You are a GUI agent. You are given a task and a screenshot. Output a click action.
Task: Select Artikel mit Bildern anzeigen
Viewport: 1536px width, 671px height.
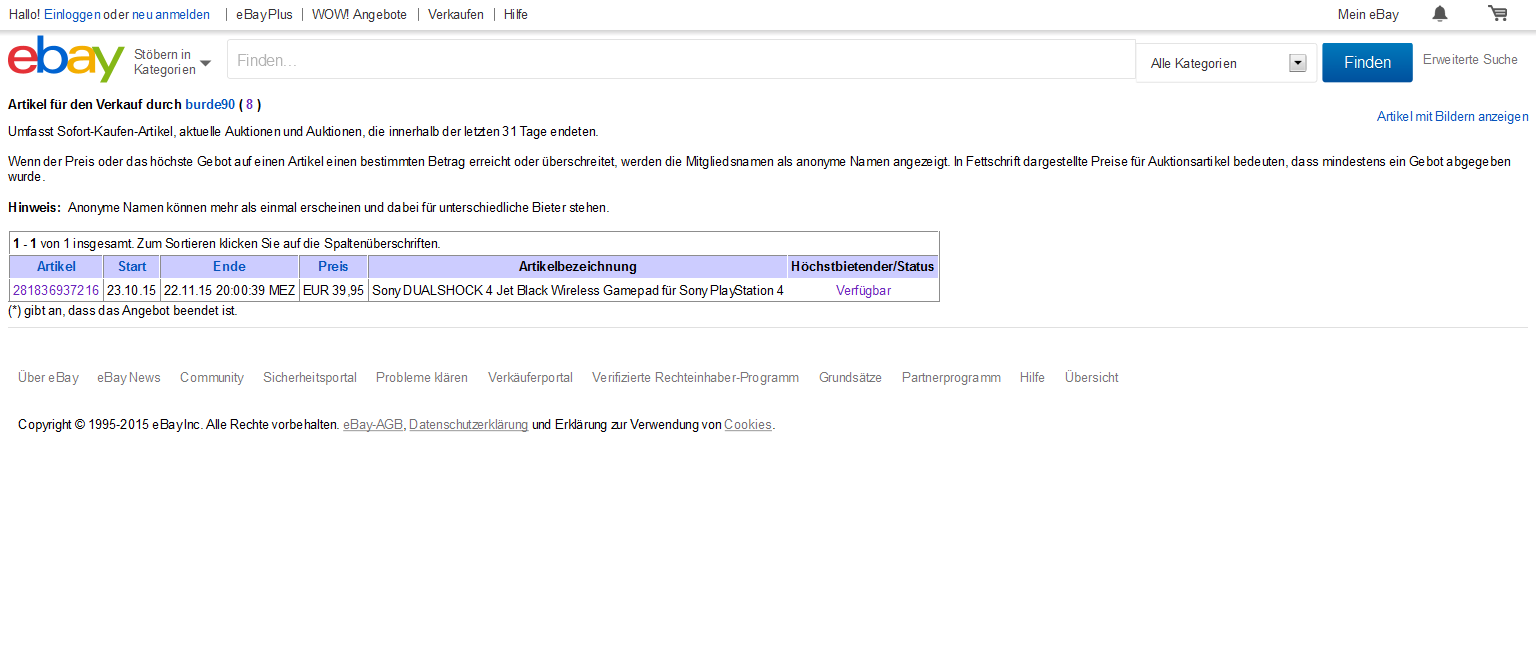click(1452, 117)
